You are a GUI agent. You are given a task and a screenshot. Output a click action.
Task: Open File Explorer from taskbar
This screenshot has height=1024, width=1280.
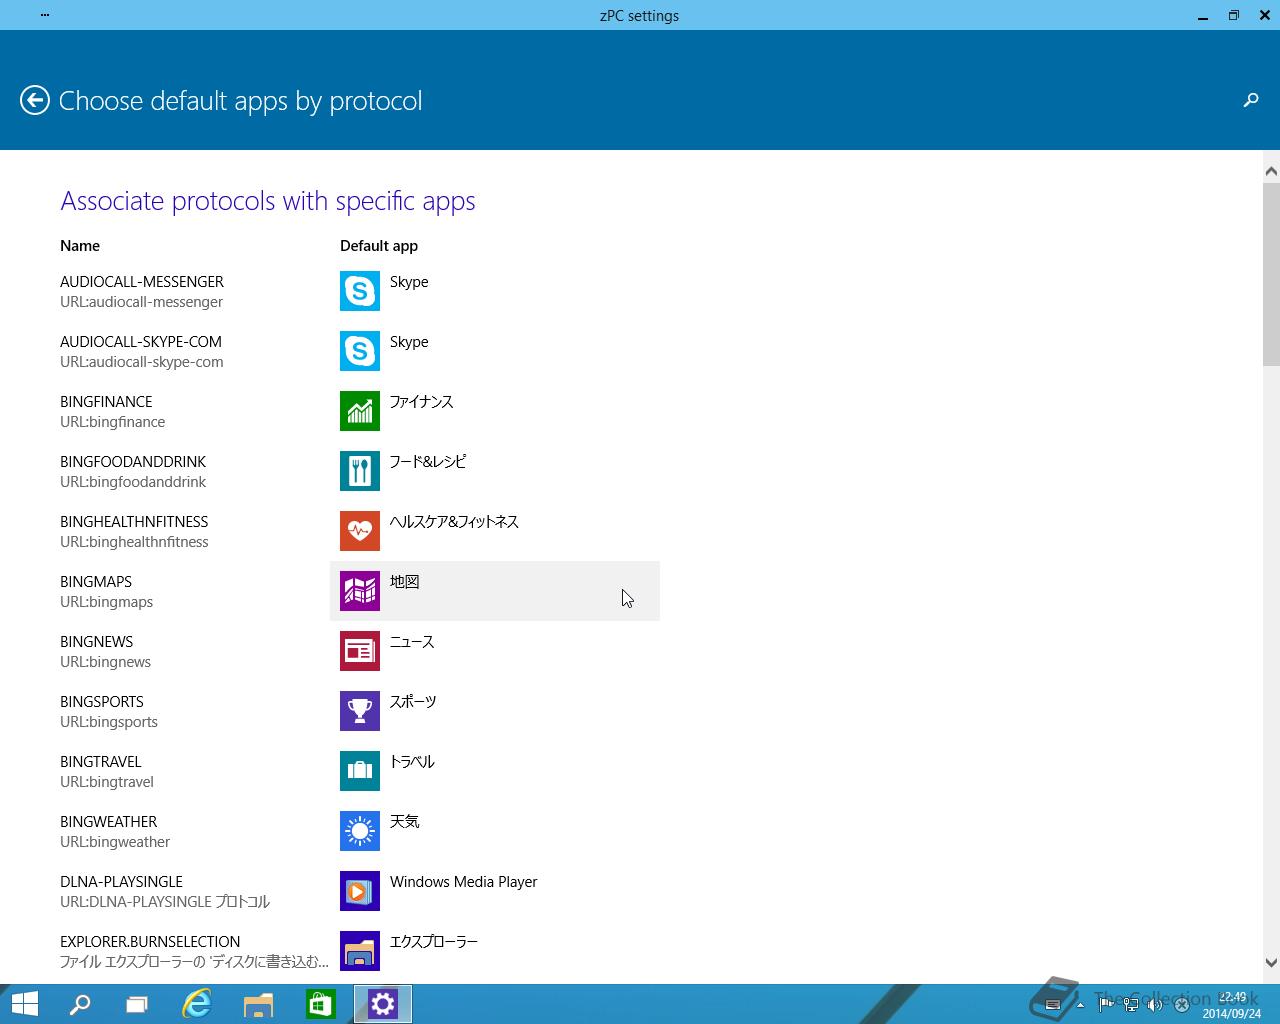click(x=258, y=1004)
